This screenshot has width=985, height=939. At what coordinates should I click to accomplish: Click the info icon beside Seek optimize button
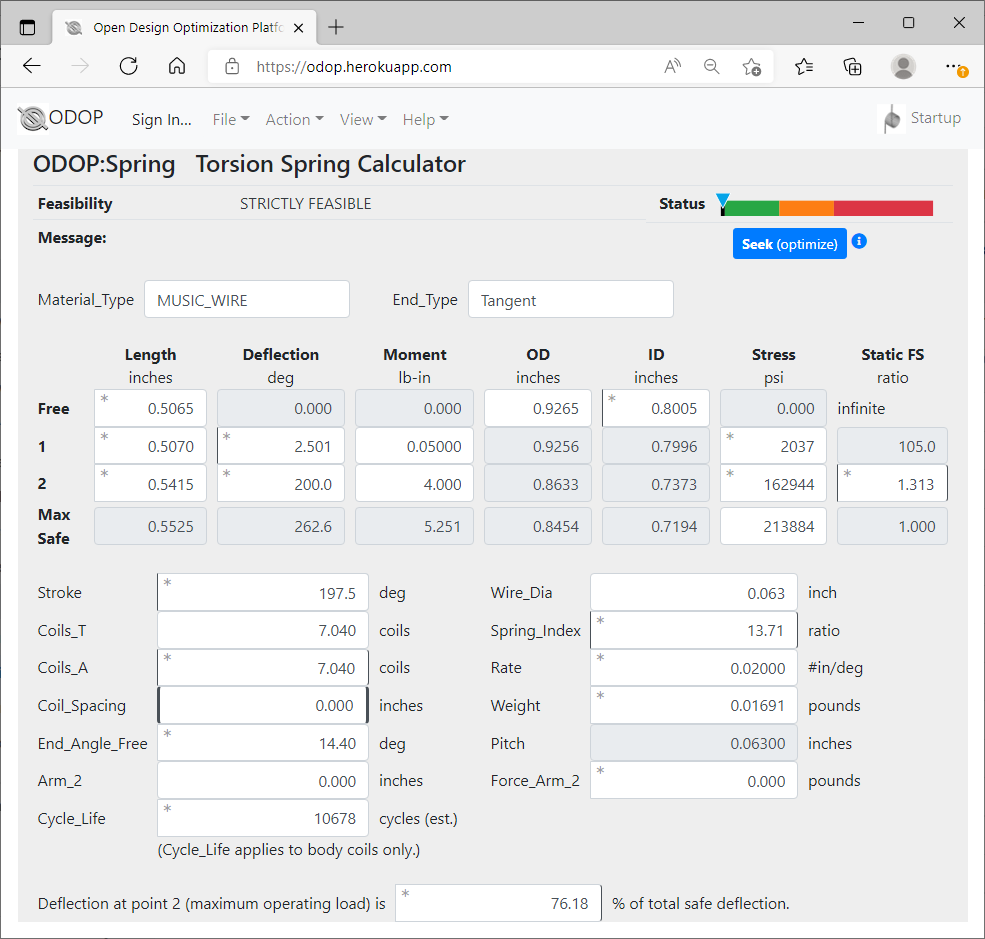(858, 242)
